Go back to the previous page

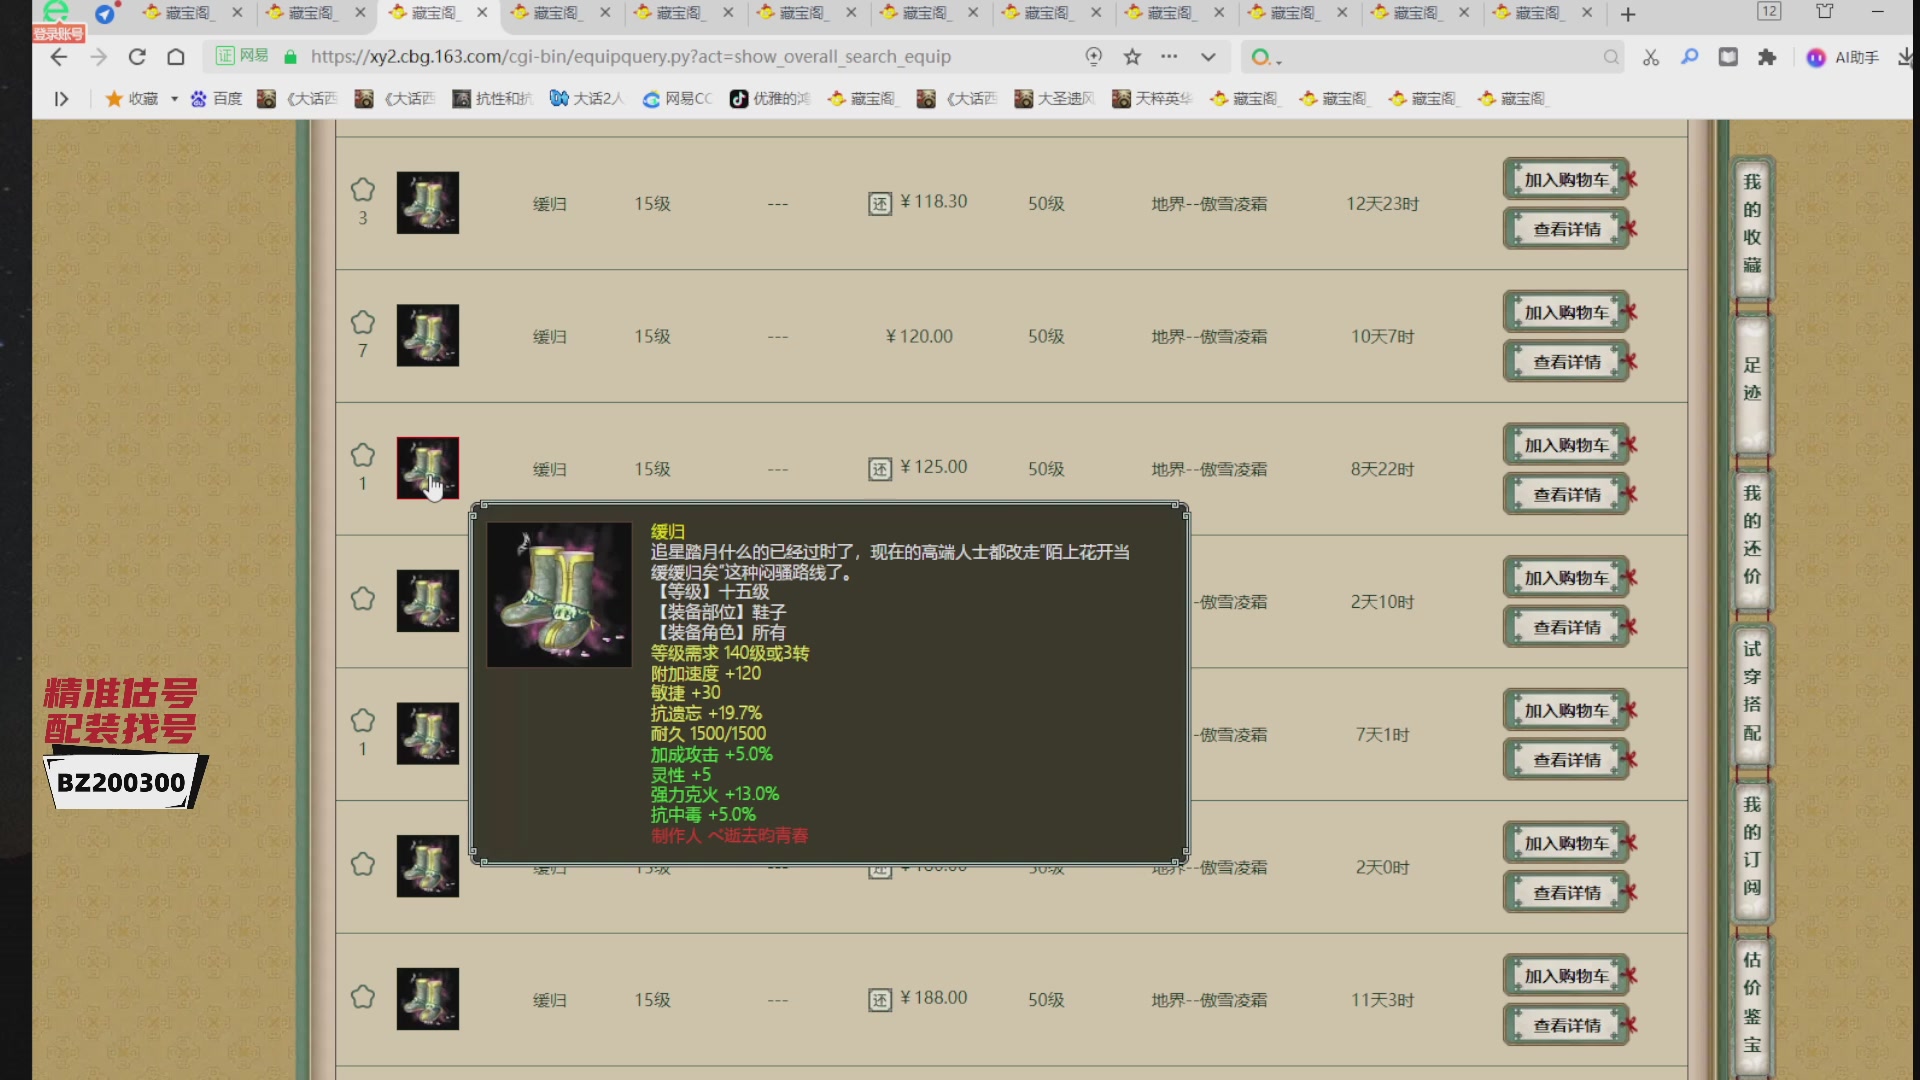coord(59,57)
